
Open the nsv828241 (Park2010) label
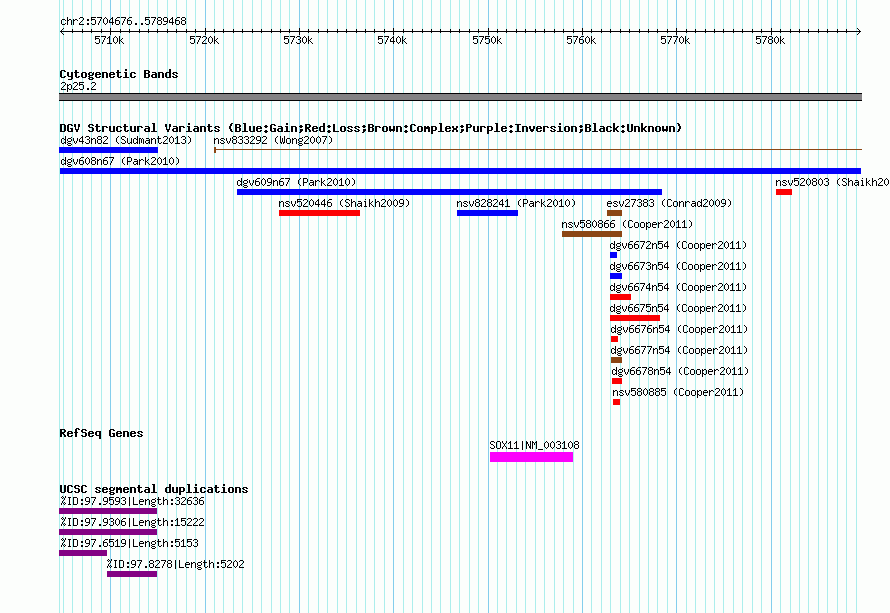coord(516,203)
